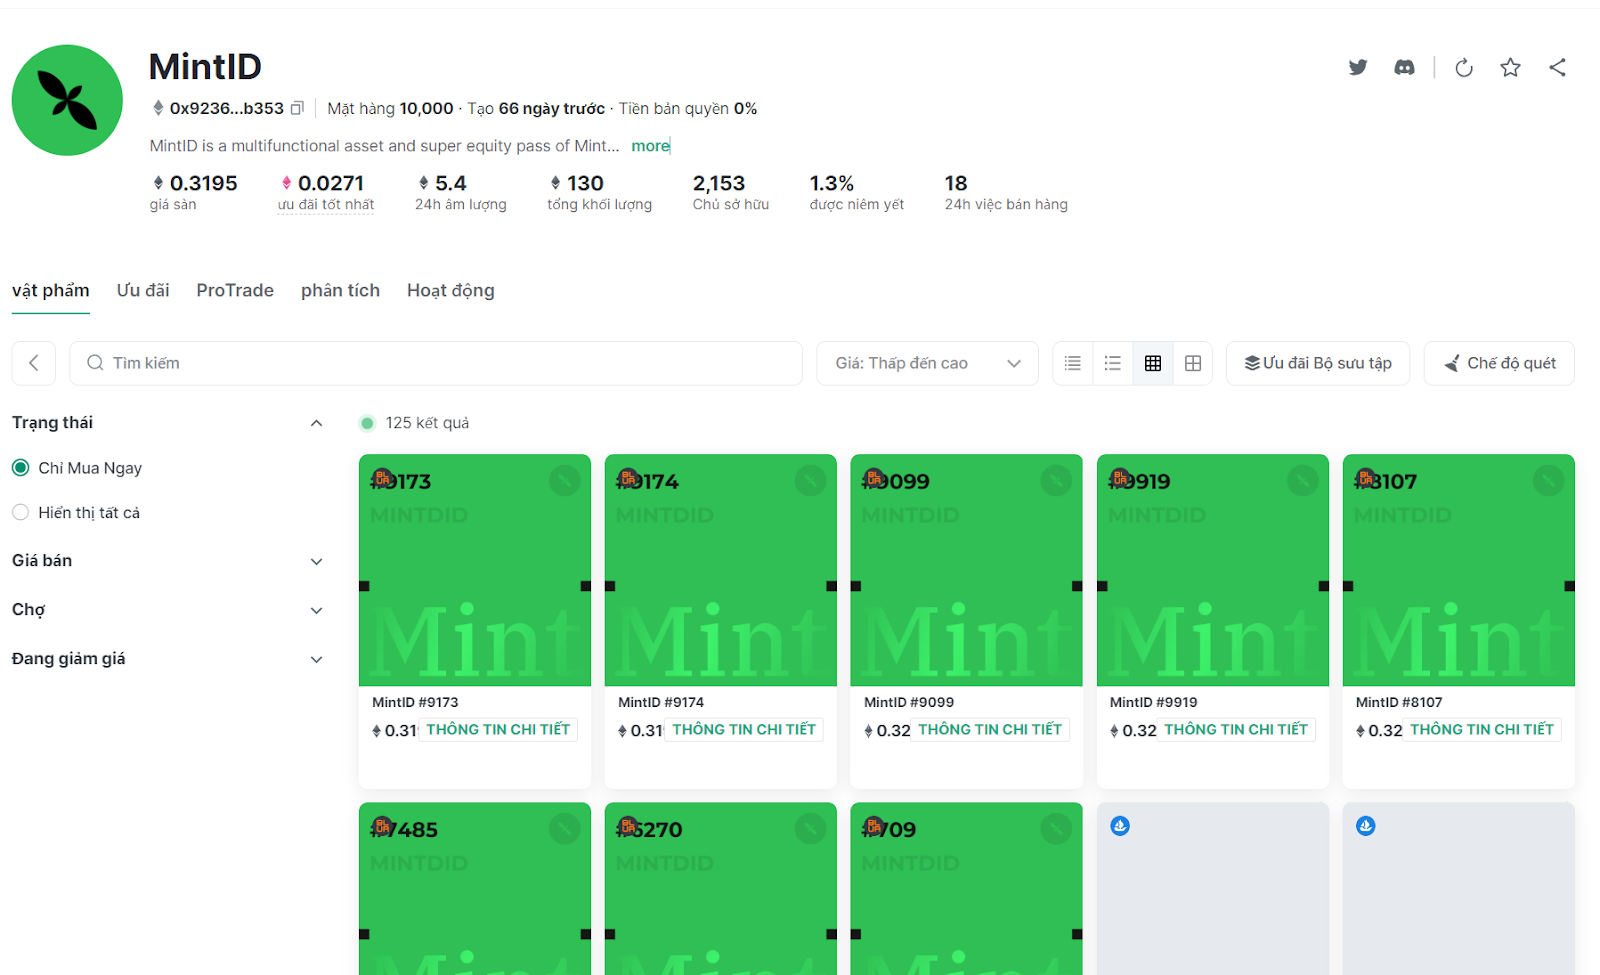Open the 'Giá: Thấp đến cao' sort dropdown

pyautogui.click(x=927, y=363)
